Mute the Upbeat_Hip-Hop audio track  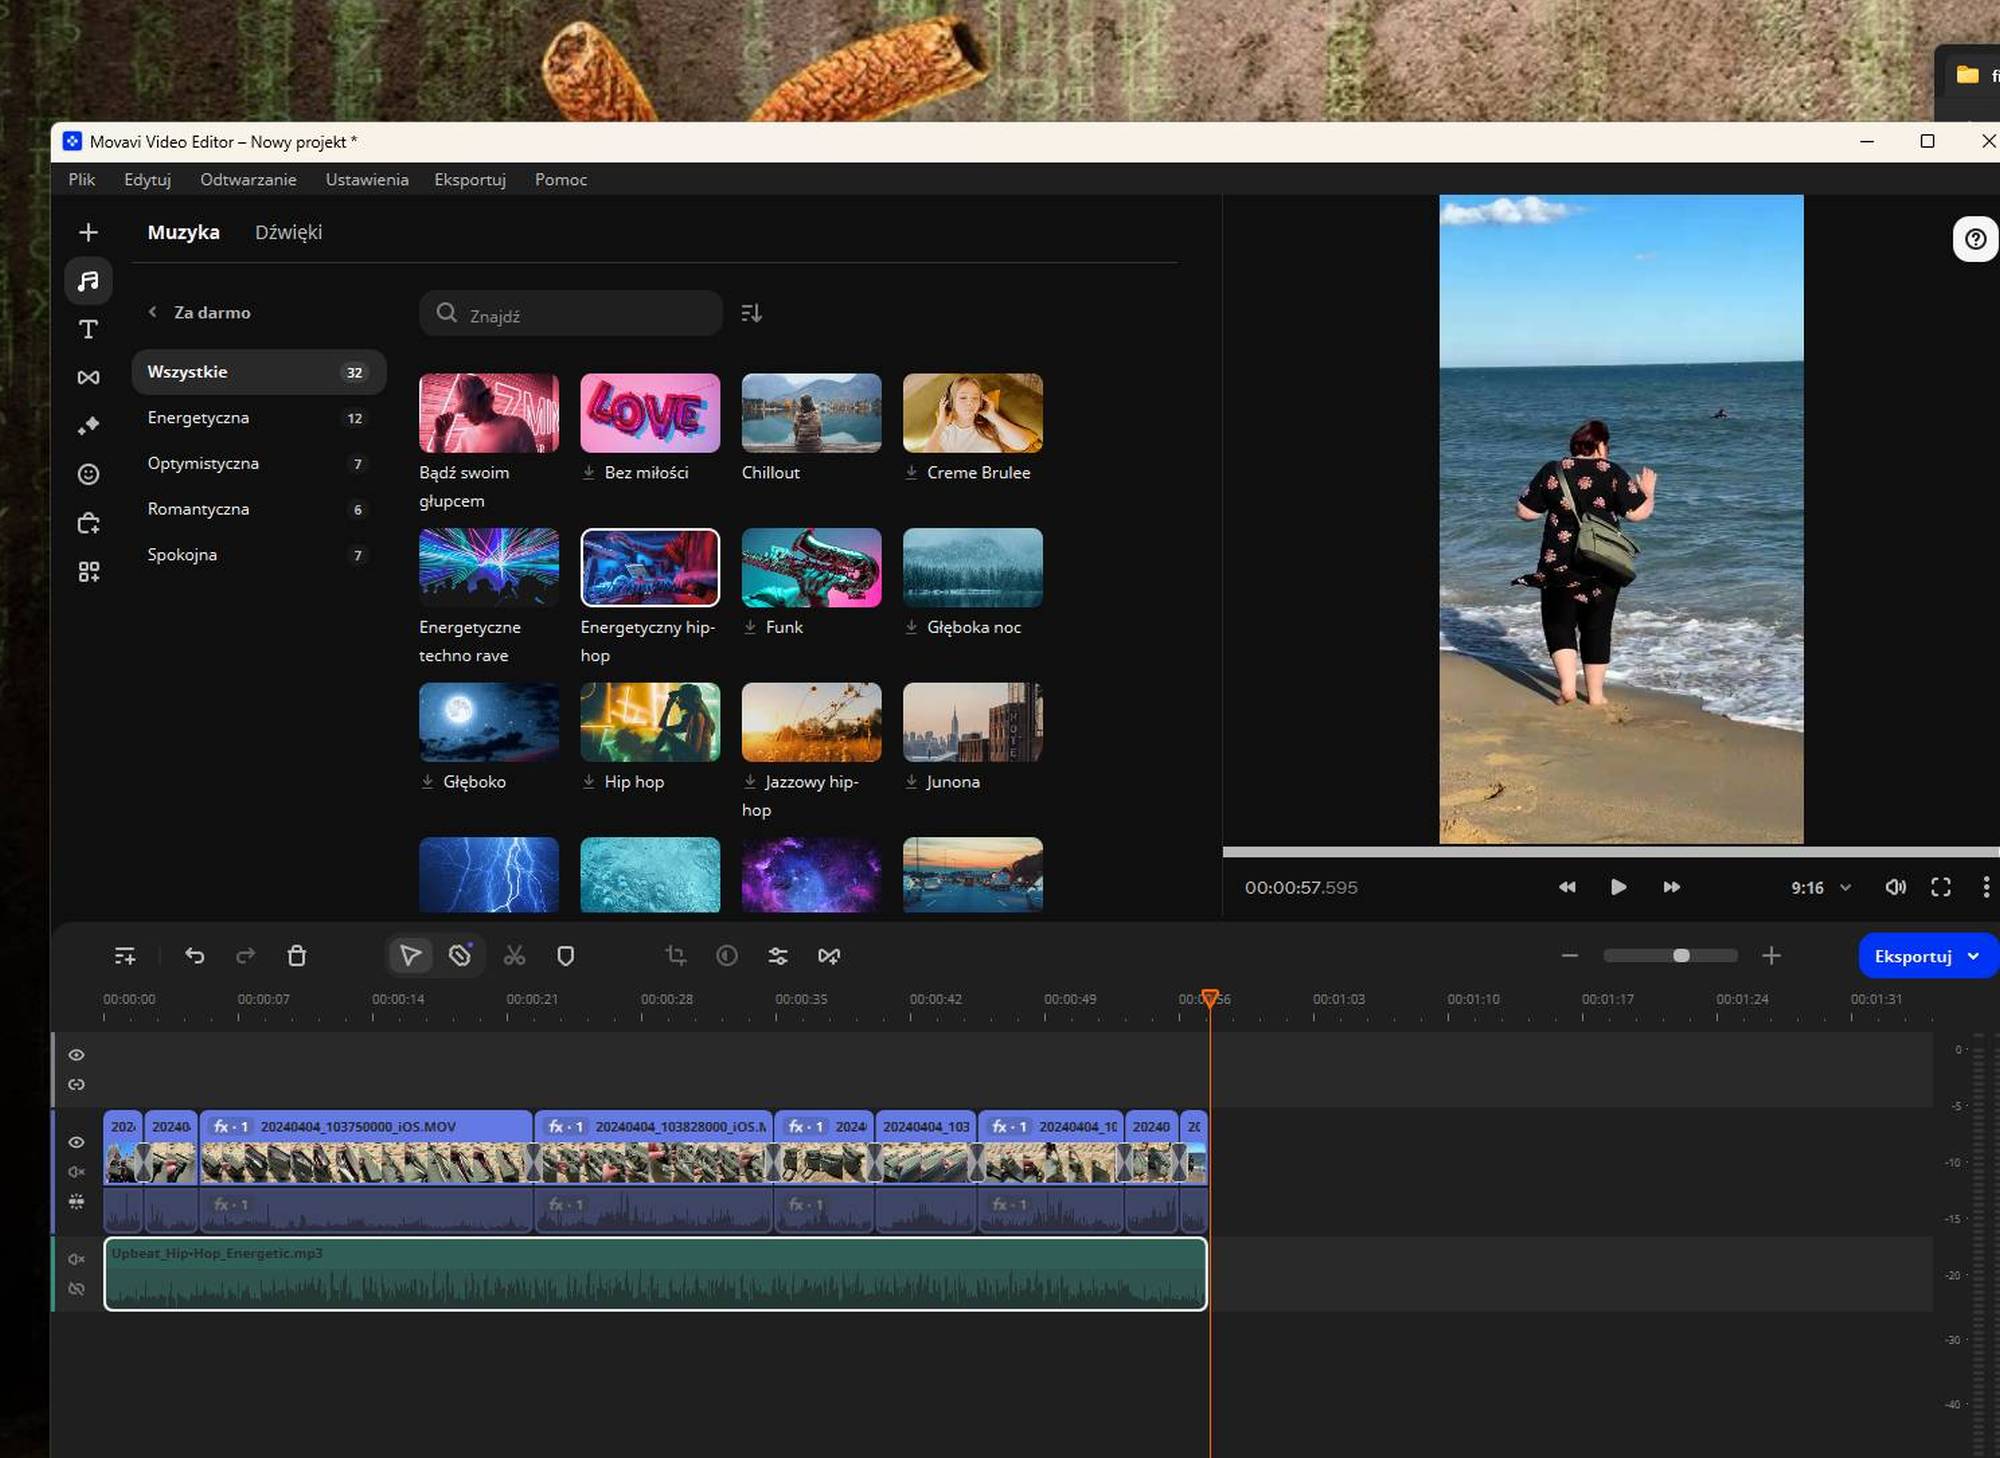(76, 1259)
